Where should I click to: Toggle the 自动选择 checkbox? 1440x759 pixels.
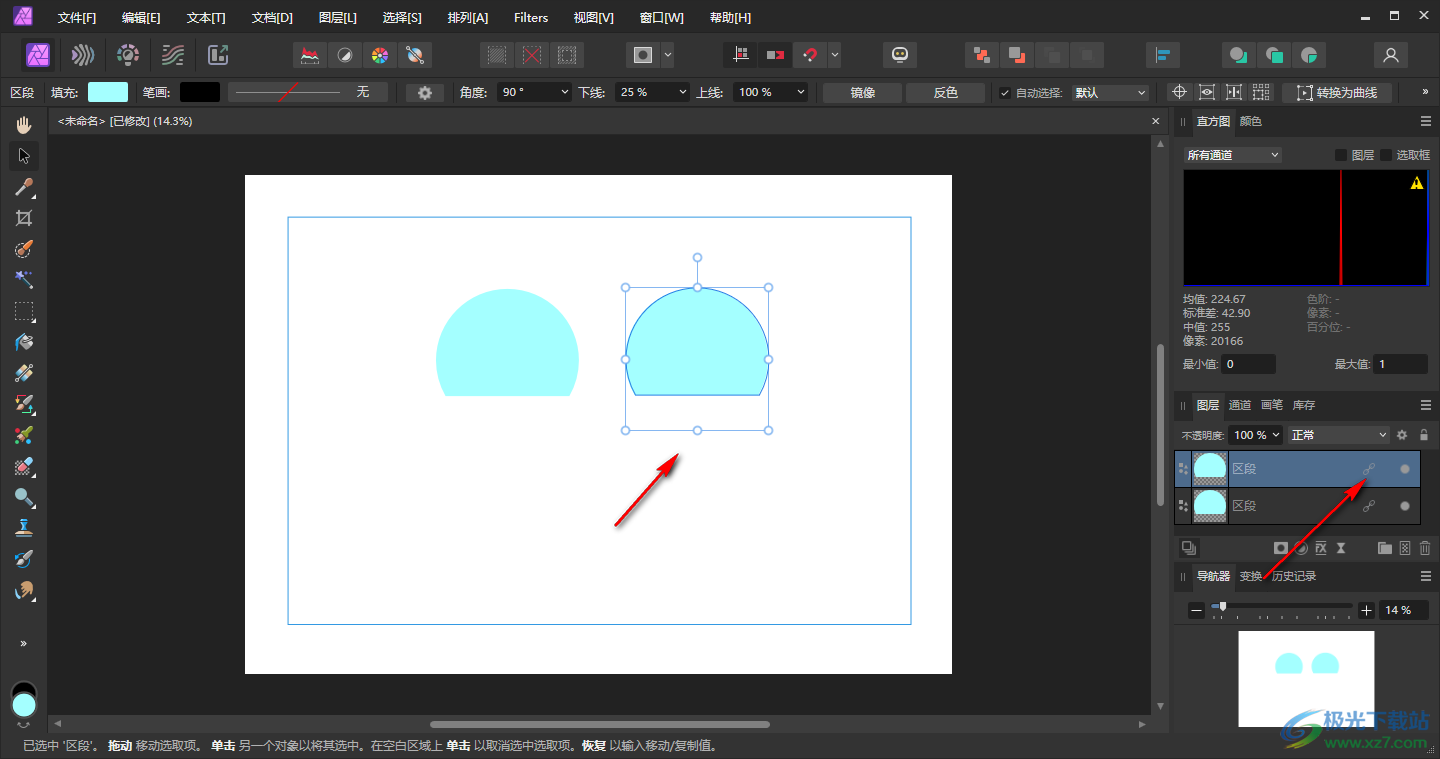pyautogui.click(x=1005, y=93)
